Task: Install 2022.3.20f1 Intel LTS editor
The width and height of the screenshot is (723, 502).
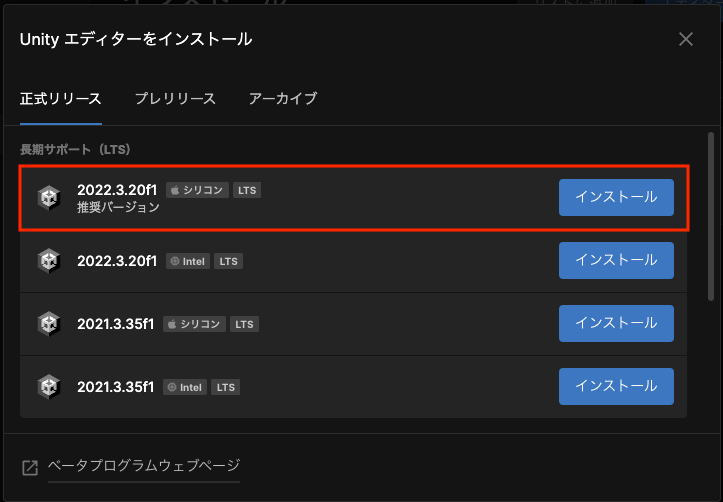Action: coord(616,260)
